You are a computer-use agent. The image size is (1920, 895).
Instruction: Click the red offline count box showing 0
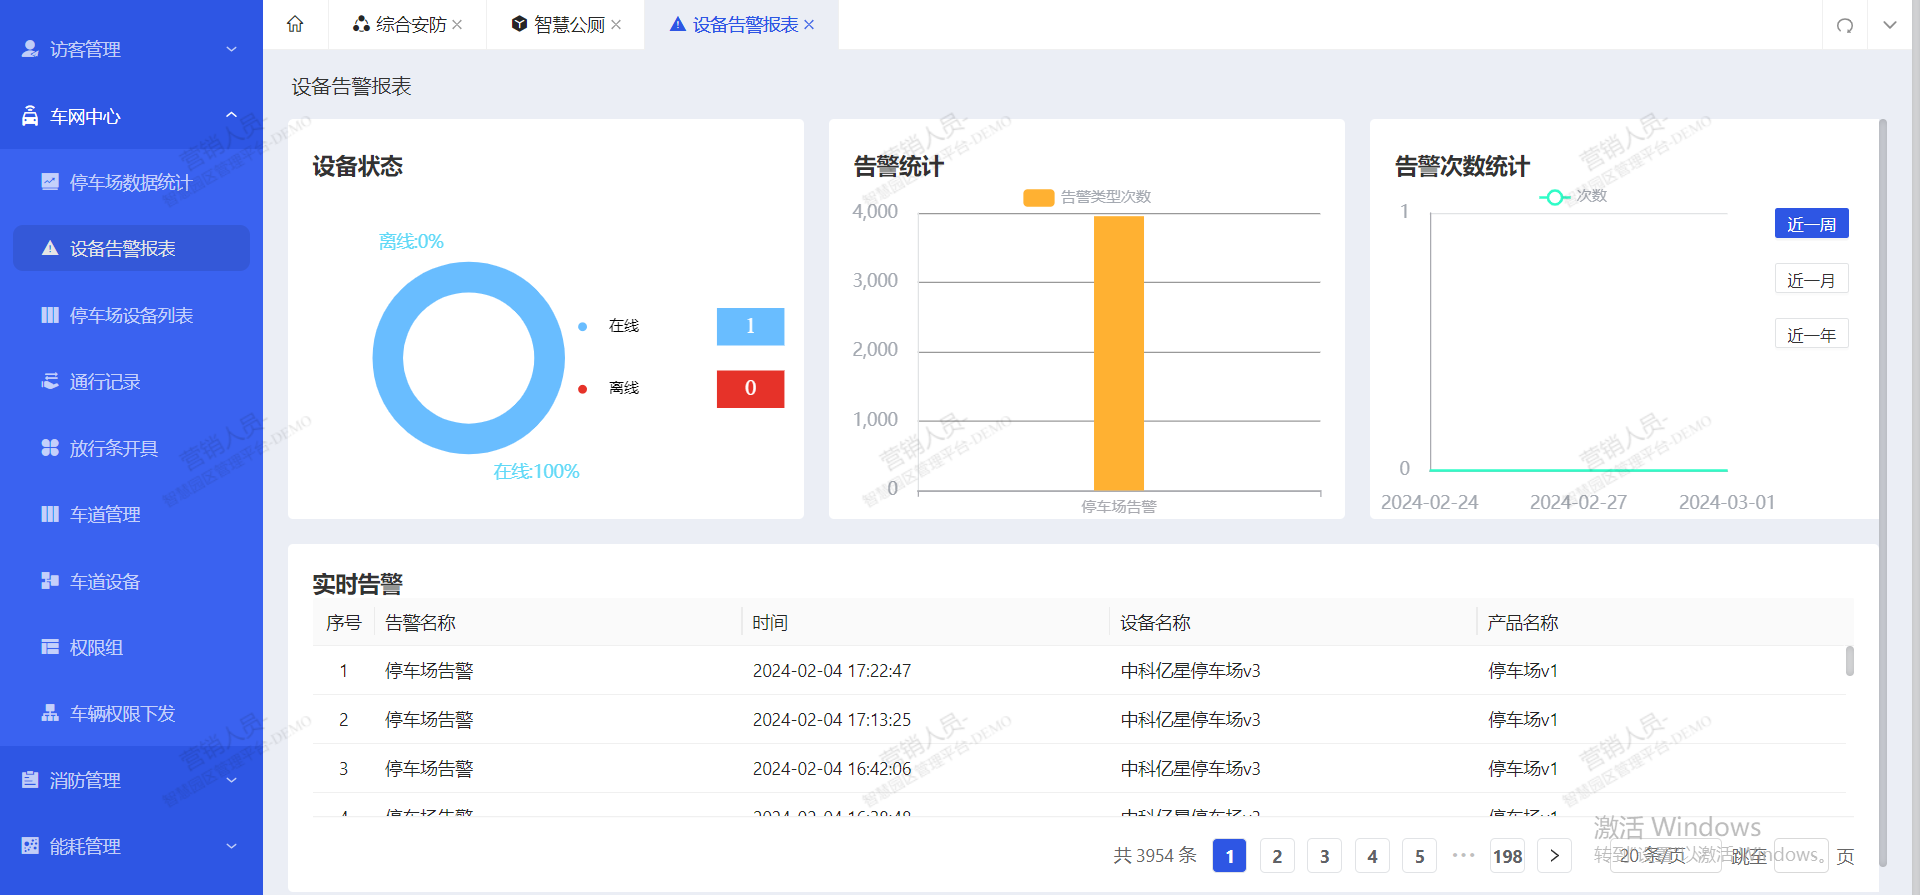click(x=750, y=389)
